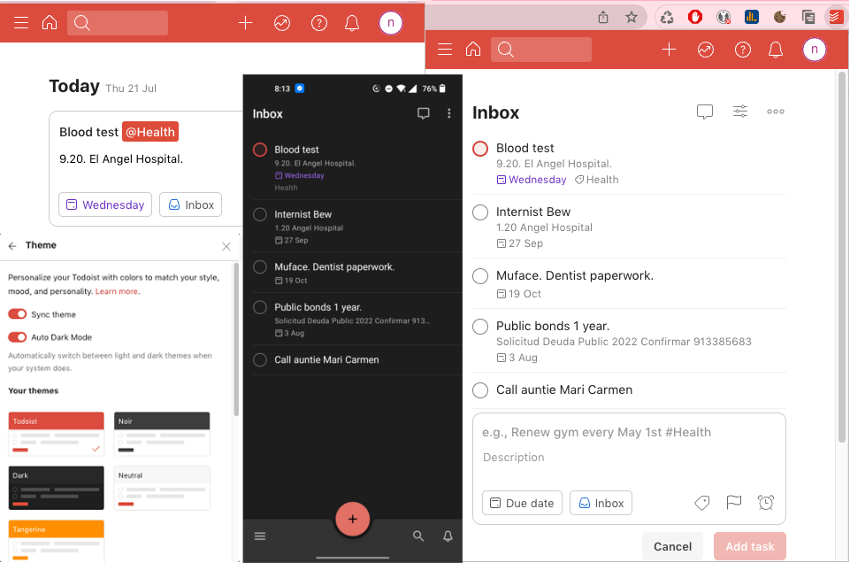Open Due date picker in add task form
The image size is (850, 563).
coord(522,503)
